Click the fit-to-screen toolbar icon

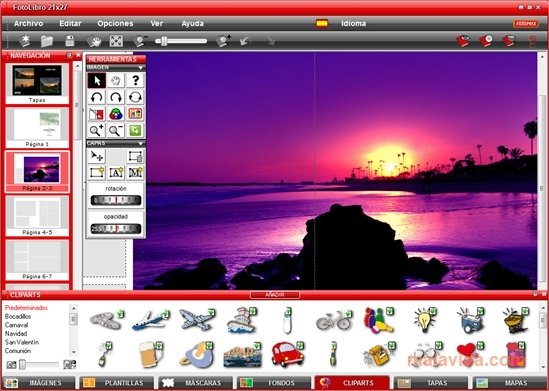[x=116, y=41]
